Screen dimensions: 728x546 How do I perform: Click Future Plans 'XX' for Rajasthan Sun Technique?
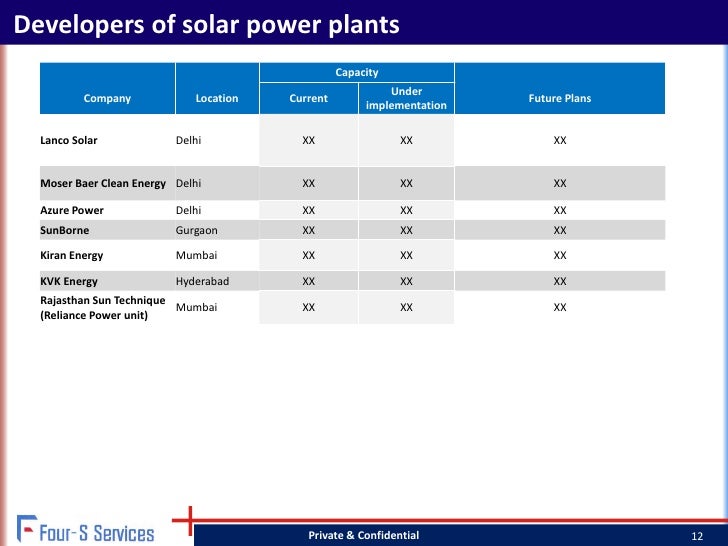pos(560,307)
